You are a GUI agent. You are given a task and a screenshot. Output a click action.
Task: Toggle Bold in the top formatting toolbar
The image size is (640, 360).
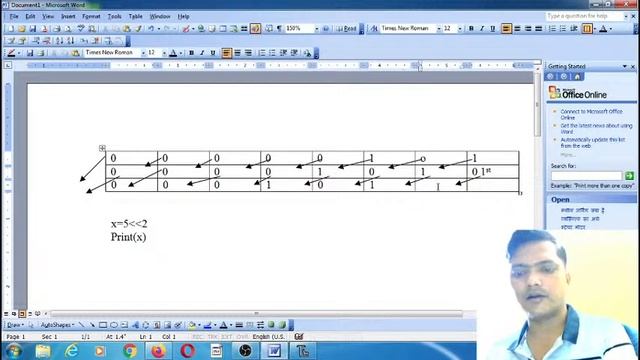[x=471, y=29]
